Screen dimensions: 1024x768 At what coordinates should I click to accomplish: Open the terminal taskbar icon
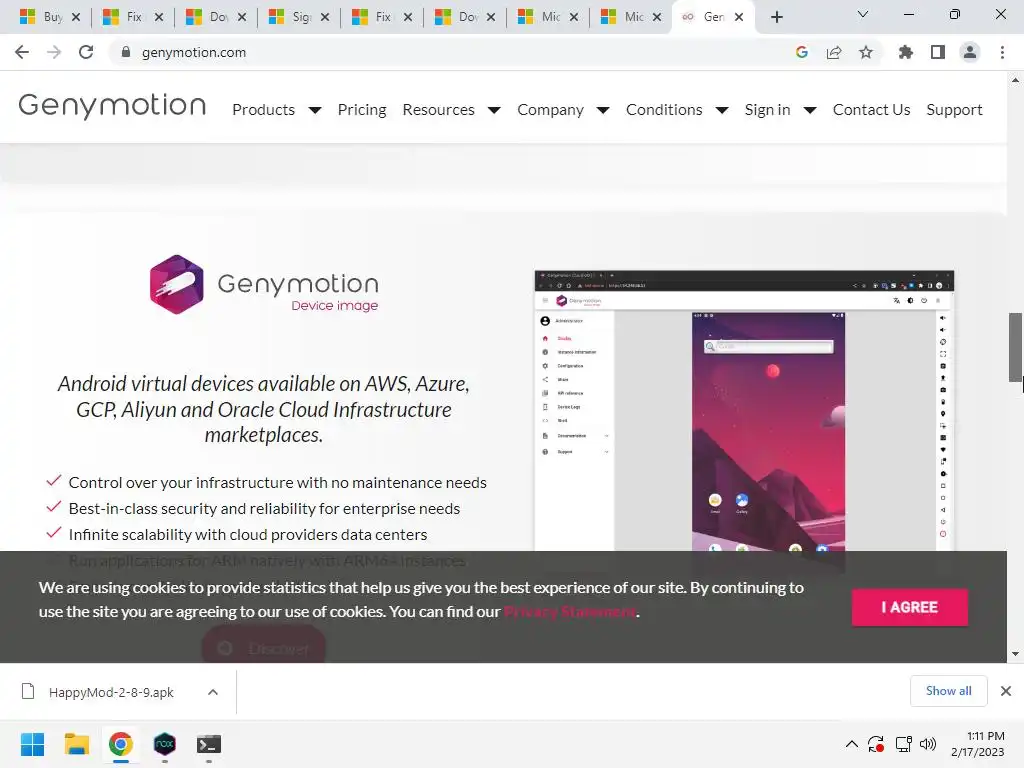(209, 744)
